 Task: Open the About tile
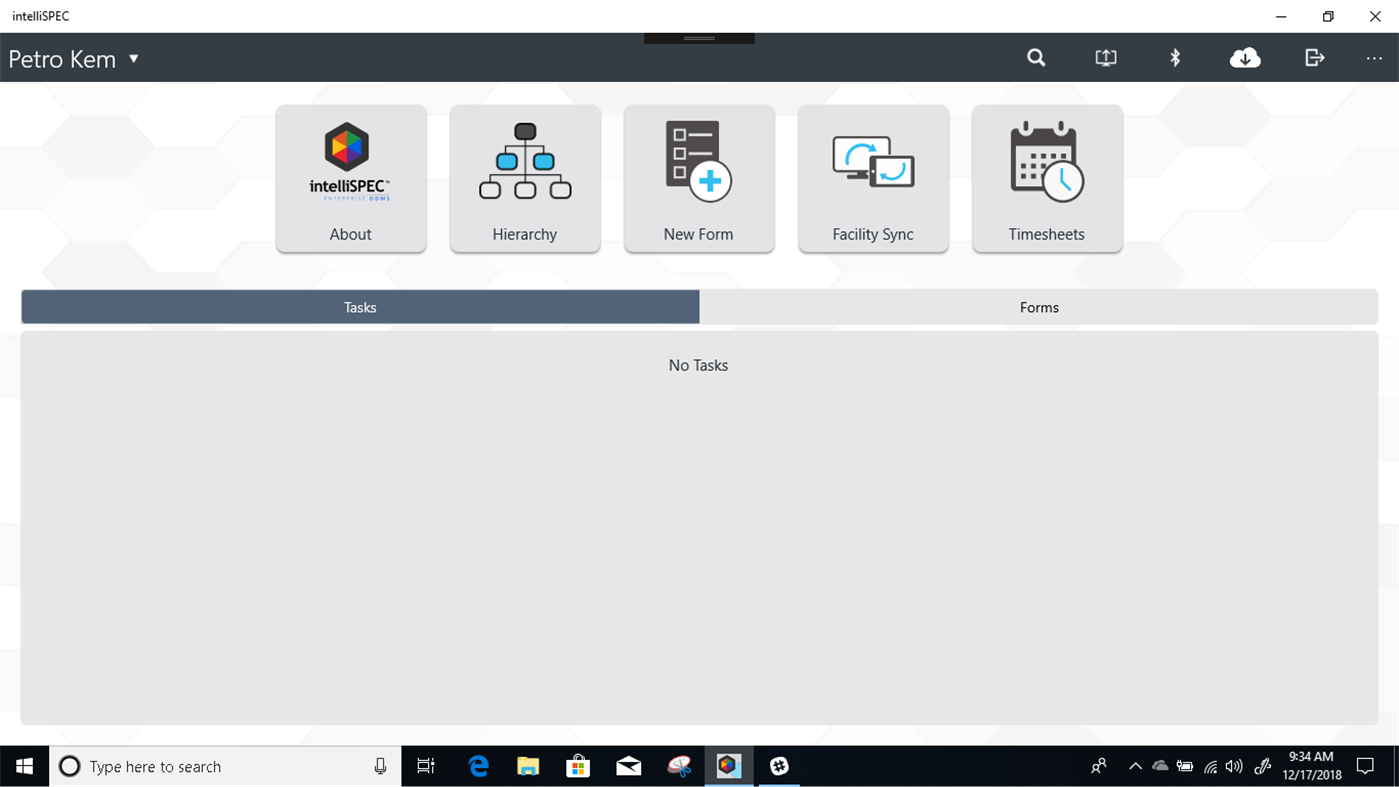click(x=350, y=178)
